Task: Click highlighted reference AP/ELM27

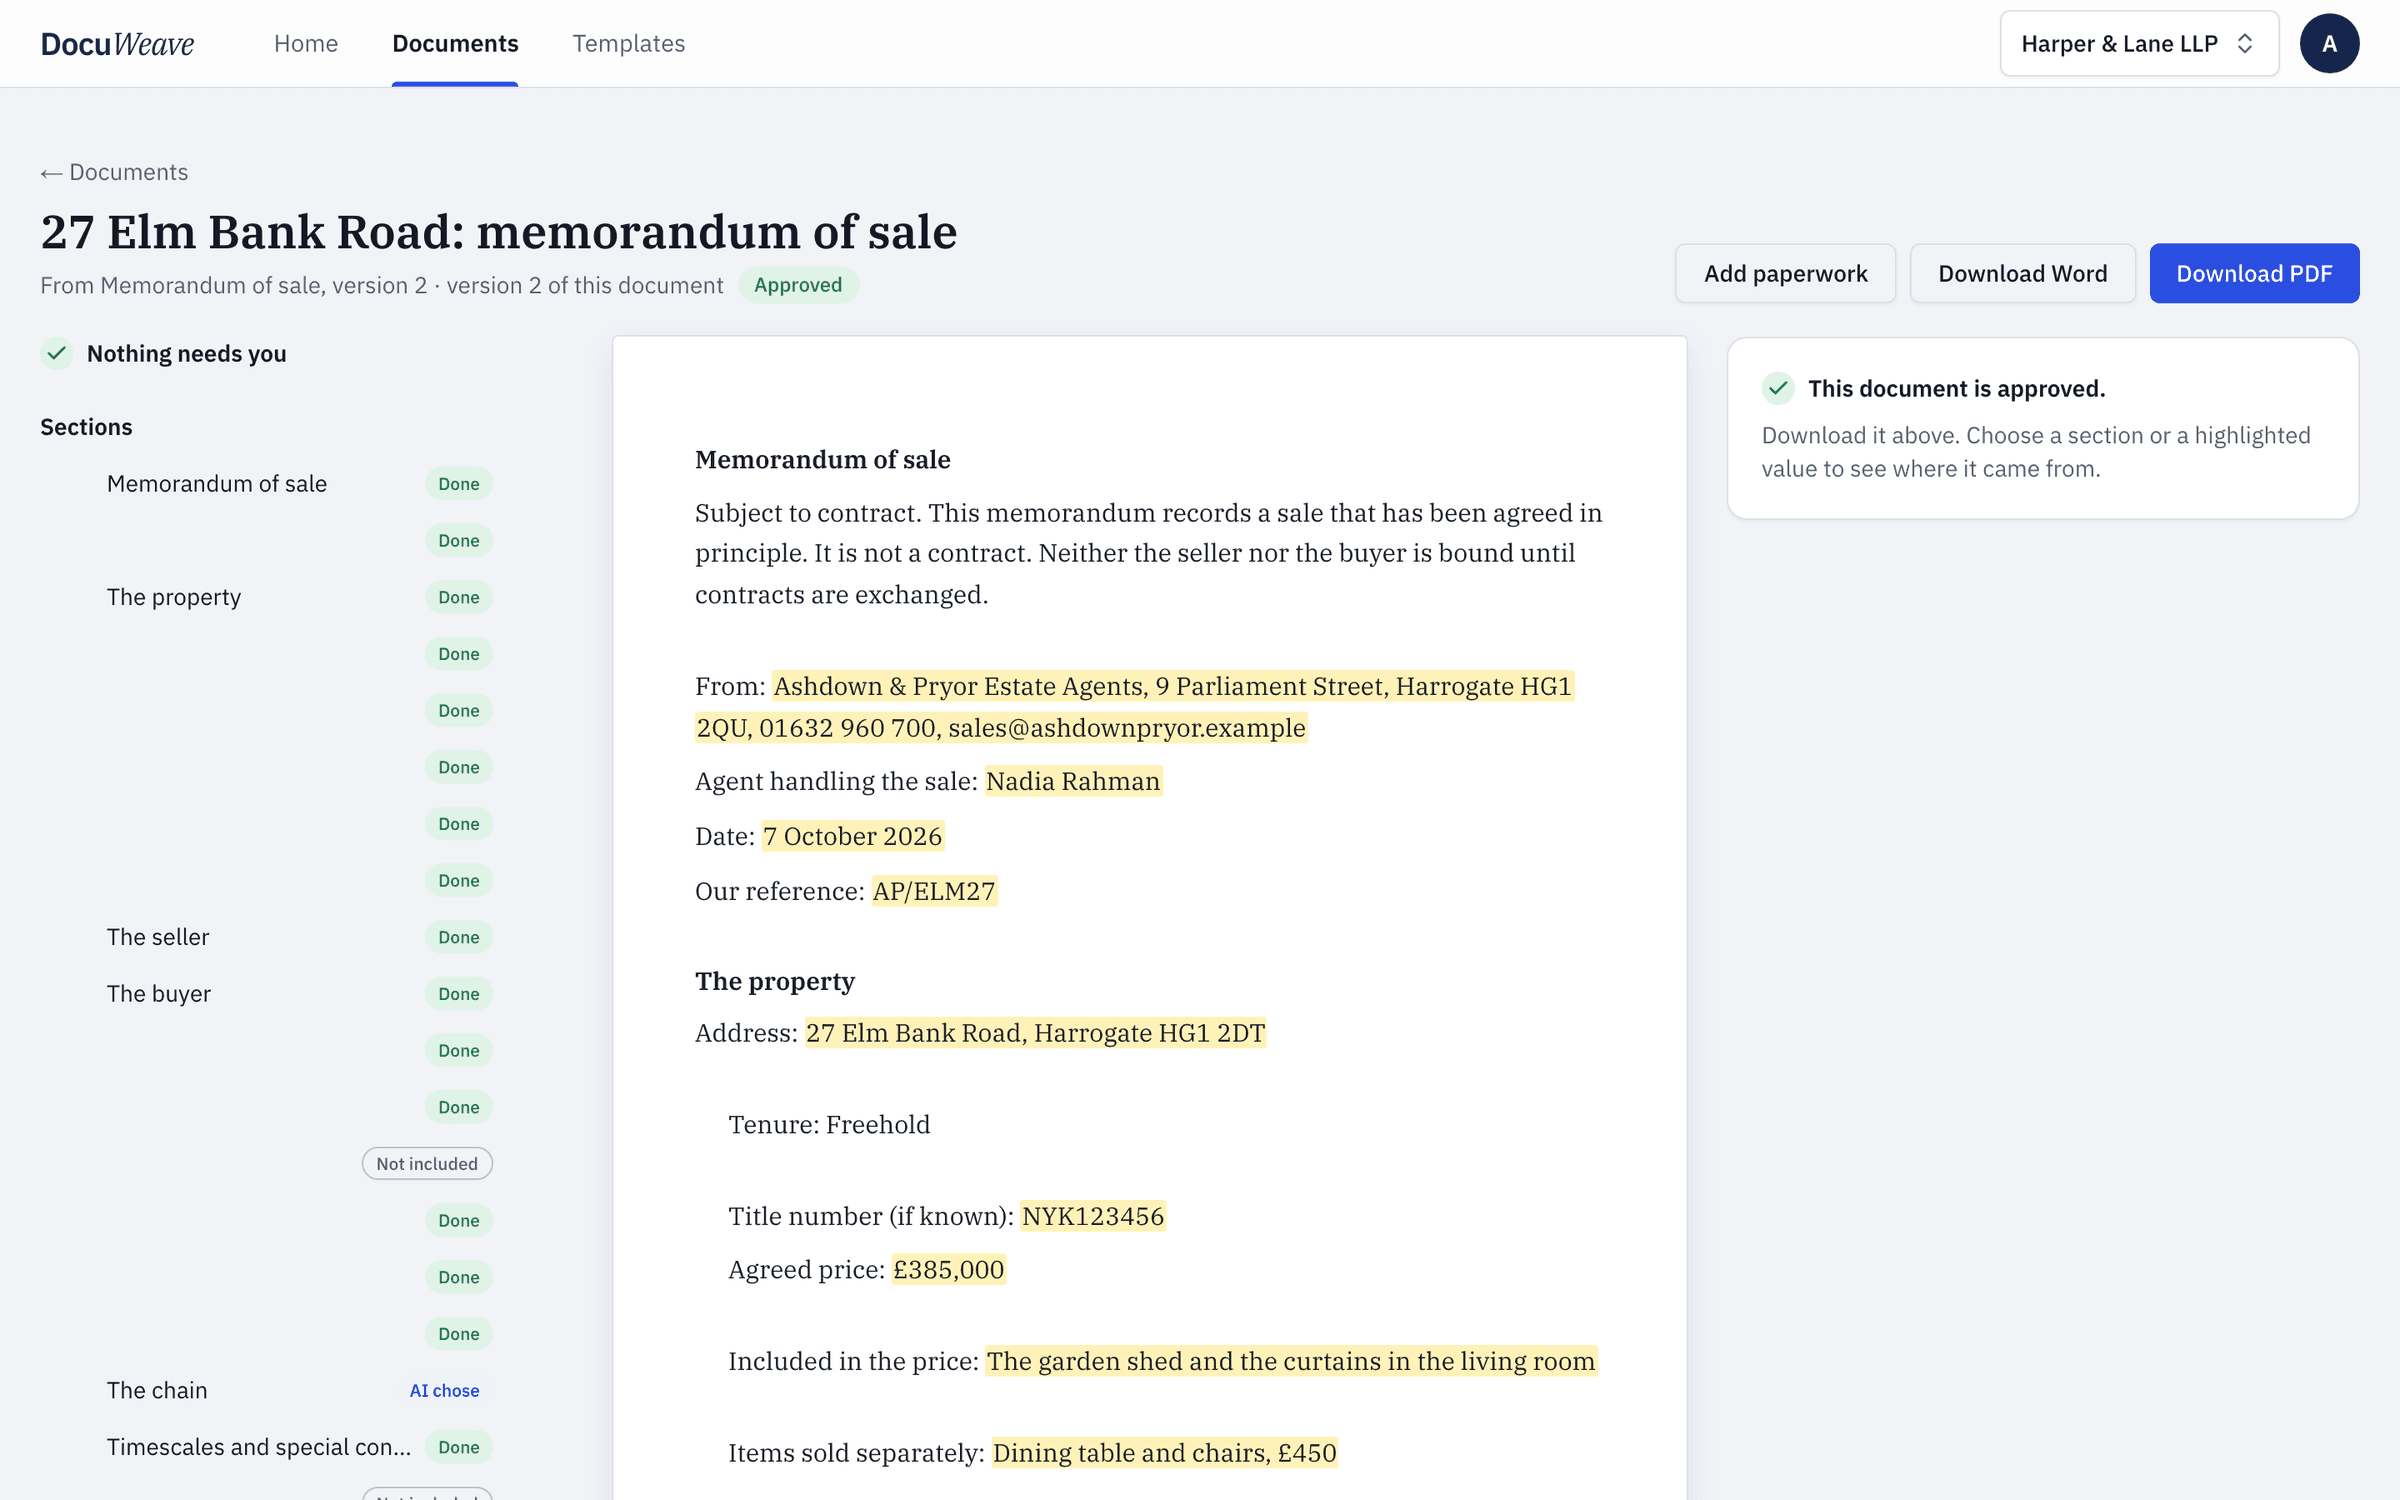Action: 934,891
